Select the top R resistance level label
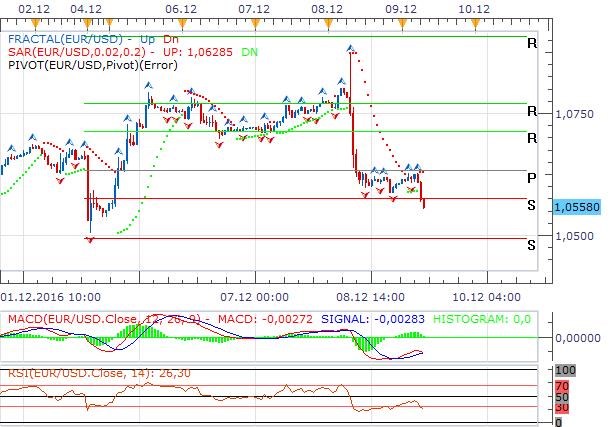This screenshot has width=610, height=427. click(x=531, y=43)
